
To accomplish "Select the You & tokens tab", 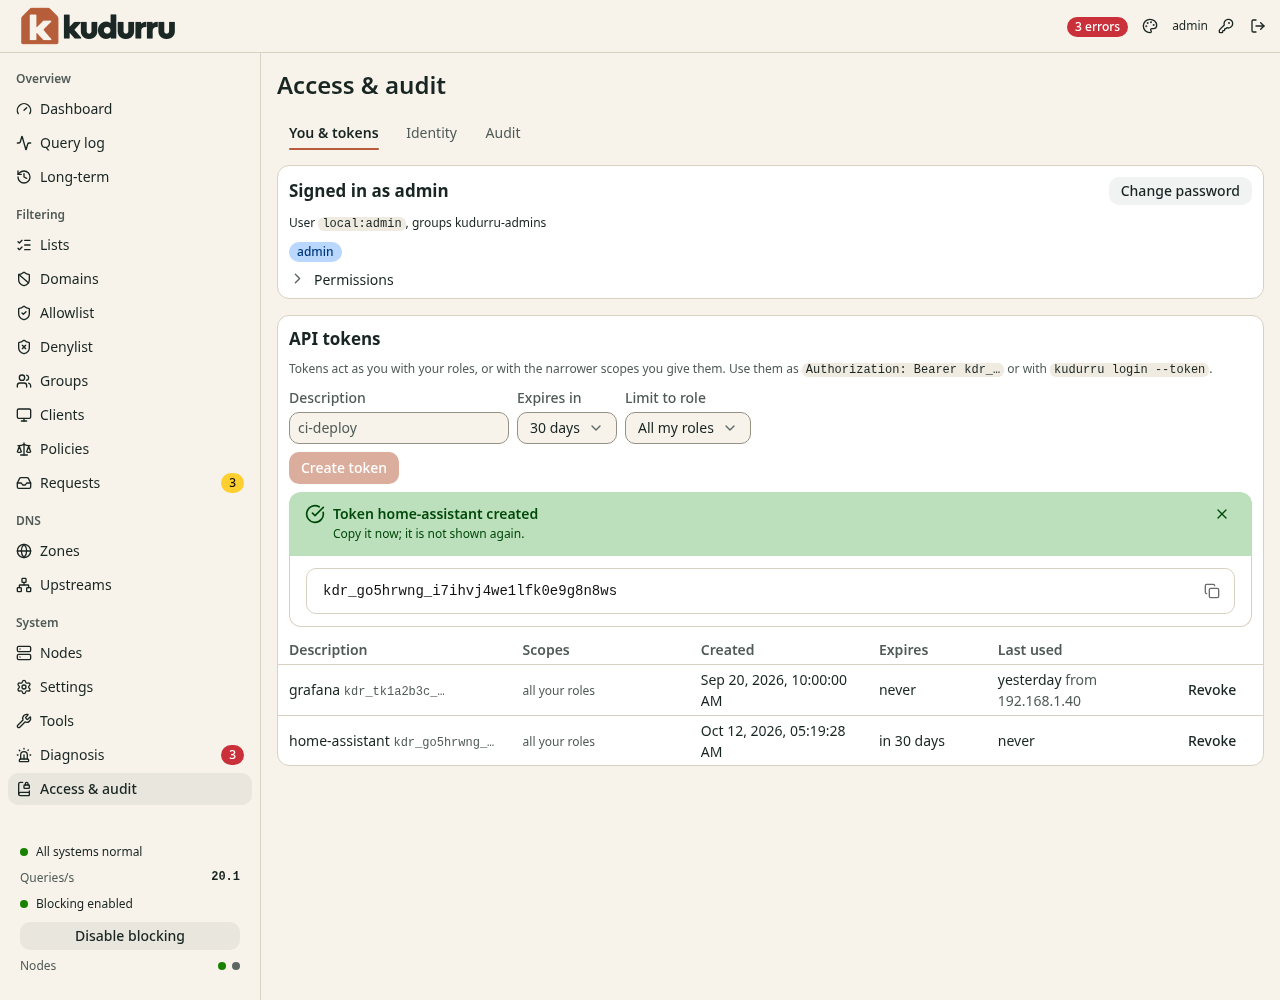I will 334,133.
